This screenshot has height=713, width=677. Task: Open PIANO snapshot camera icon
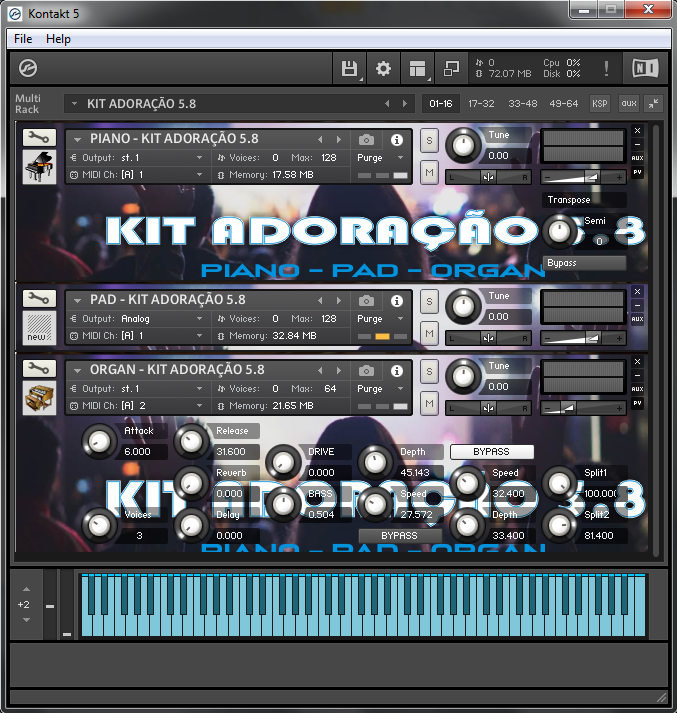(x=366, y=140)
